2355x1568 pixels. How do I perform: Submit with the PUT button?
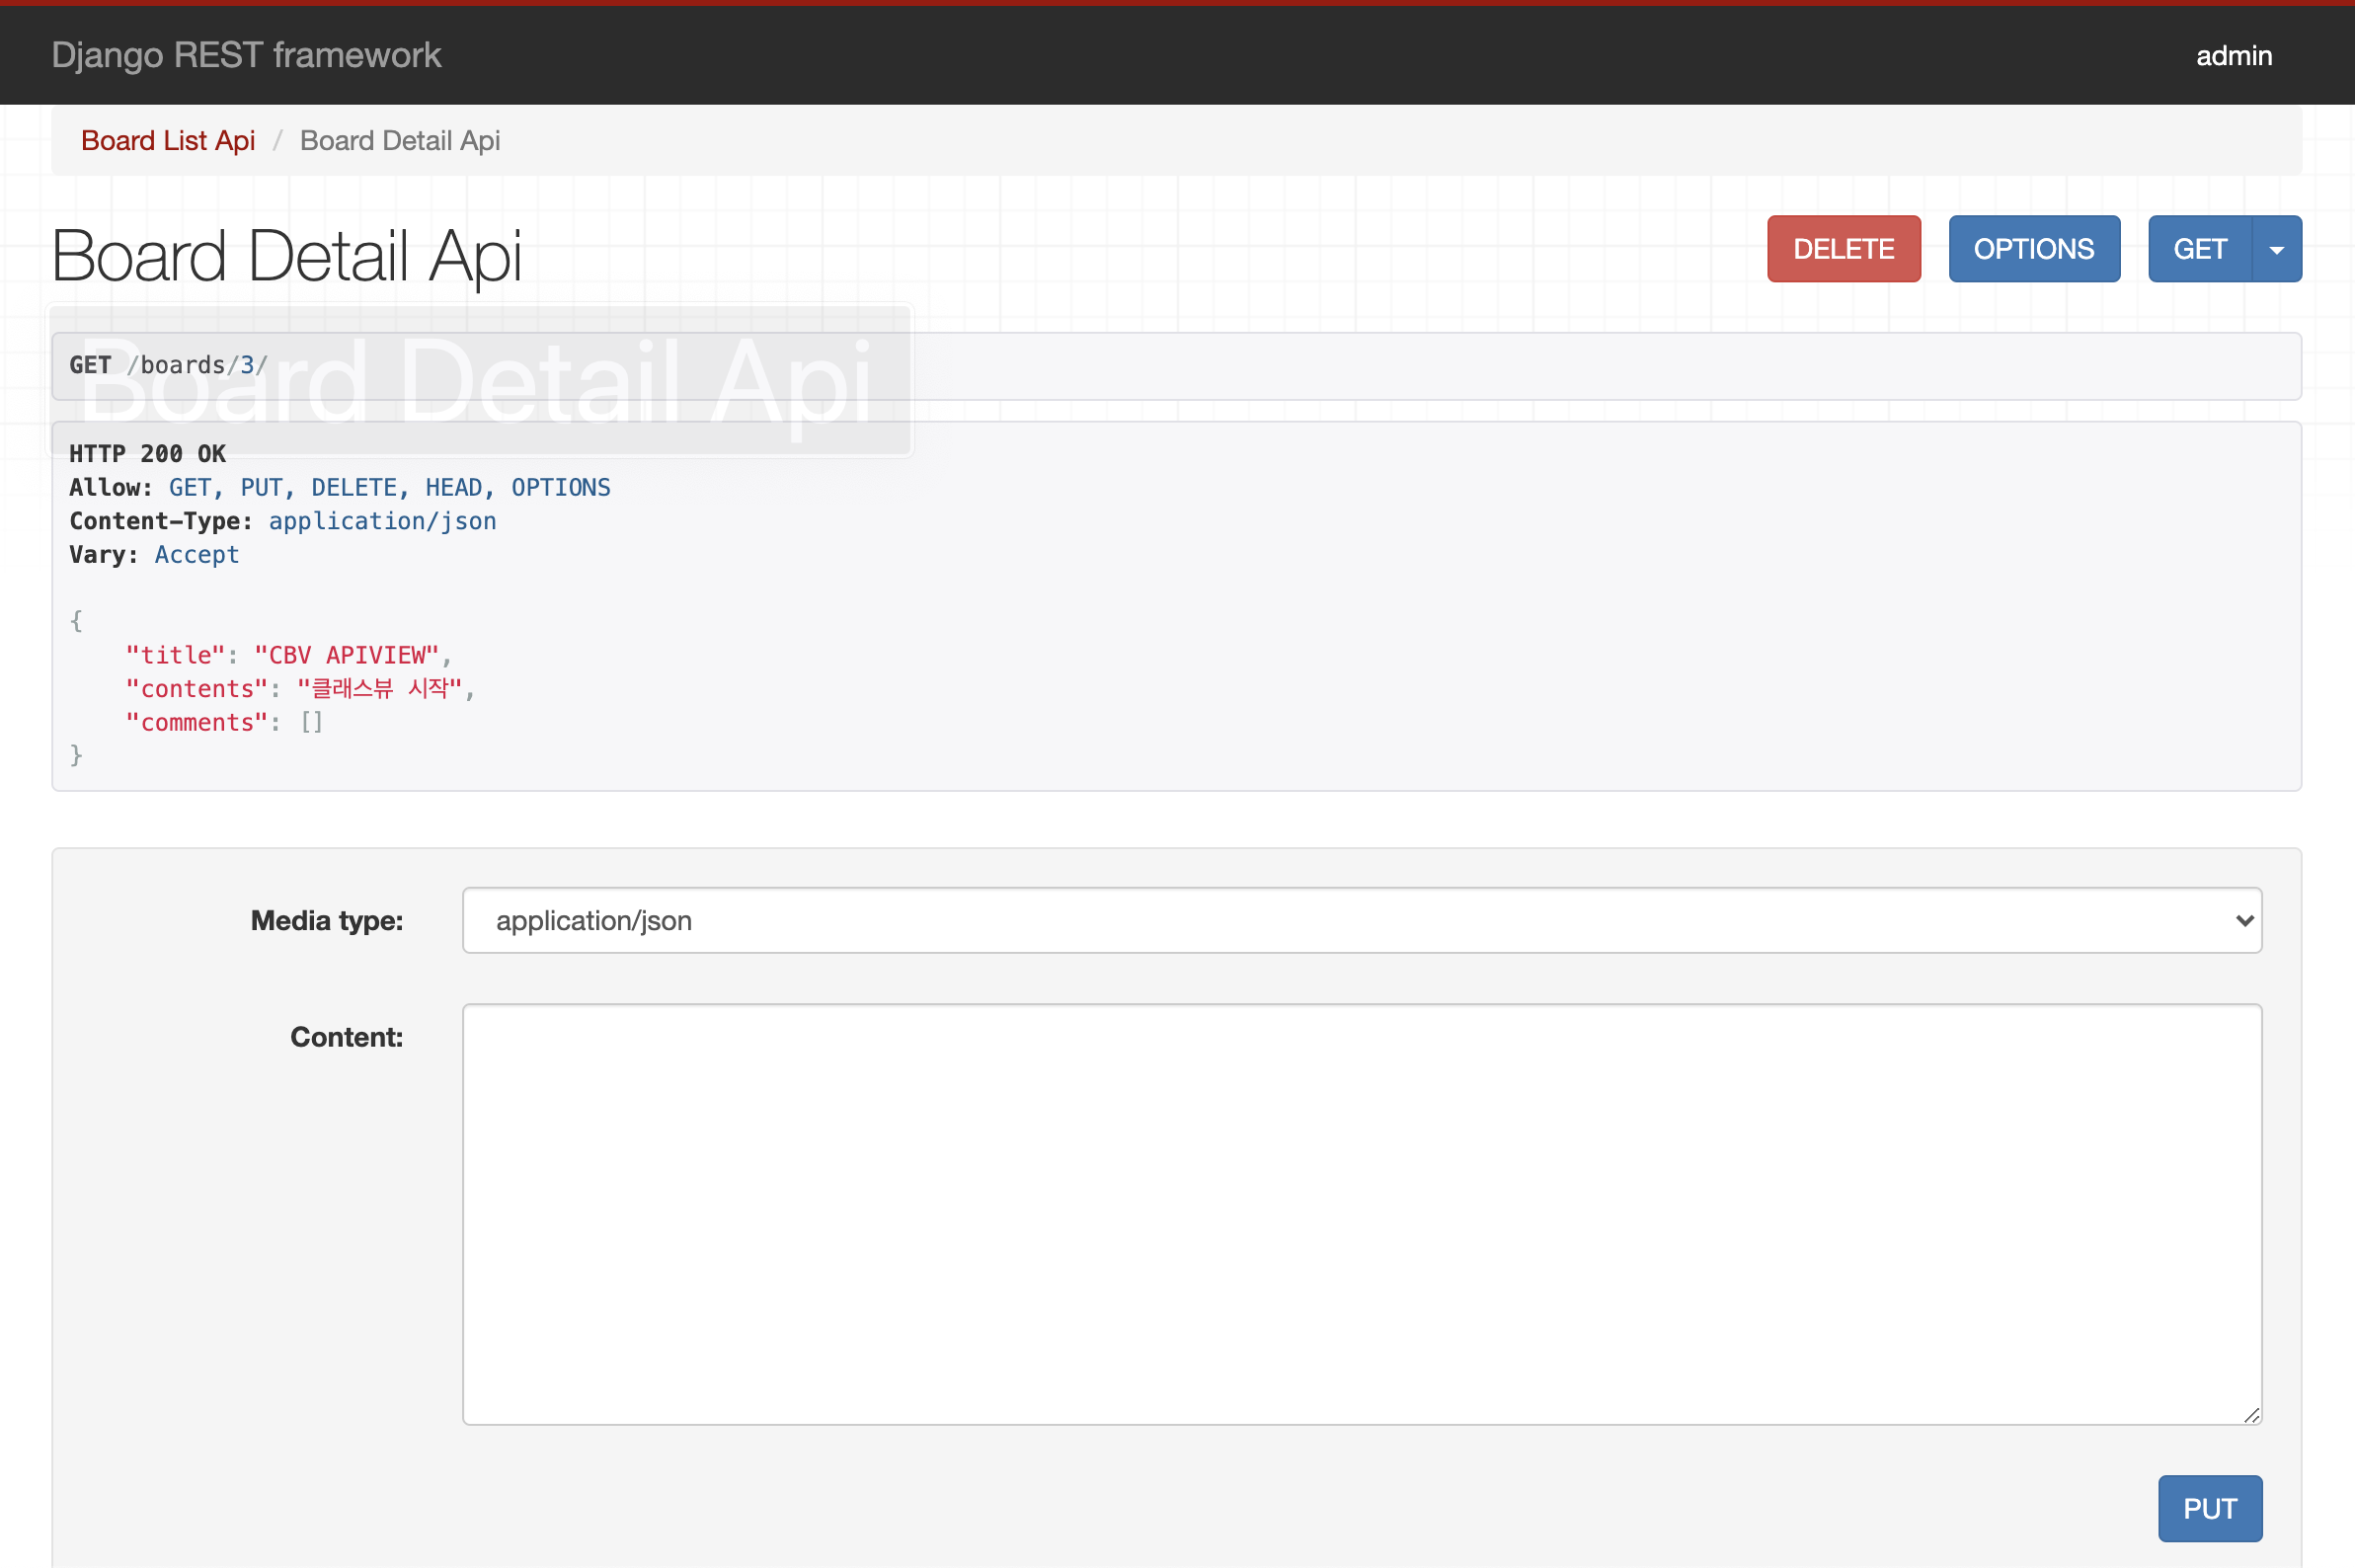click(x=2209, y=1508)
